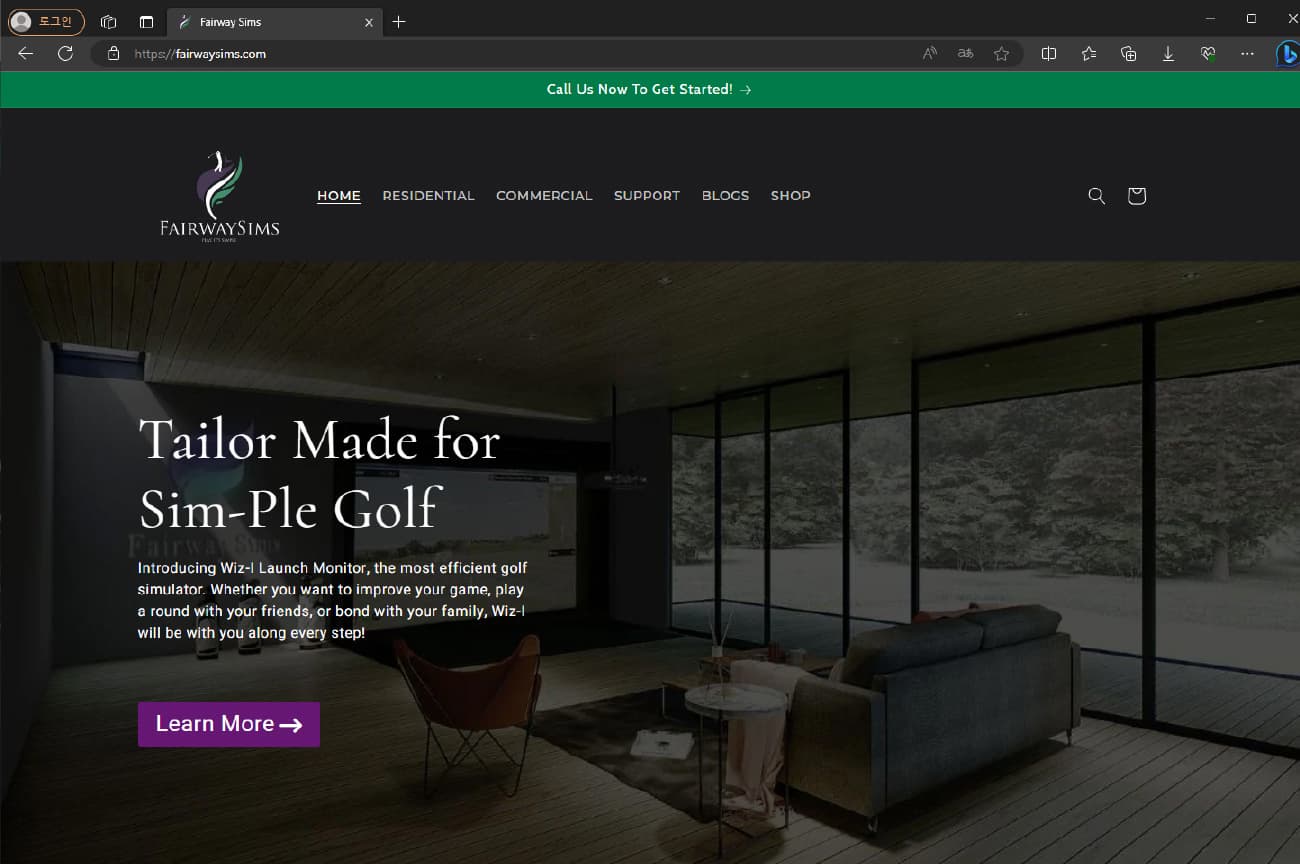This screenshot has width=1300, height=864.
Task: Click the Call Us Now To Get Started banner
Action: pyautogui.click(x=649, y=90)
